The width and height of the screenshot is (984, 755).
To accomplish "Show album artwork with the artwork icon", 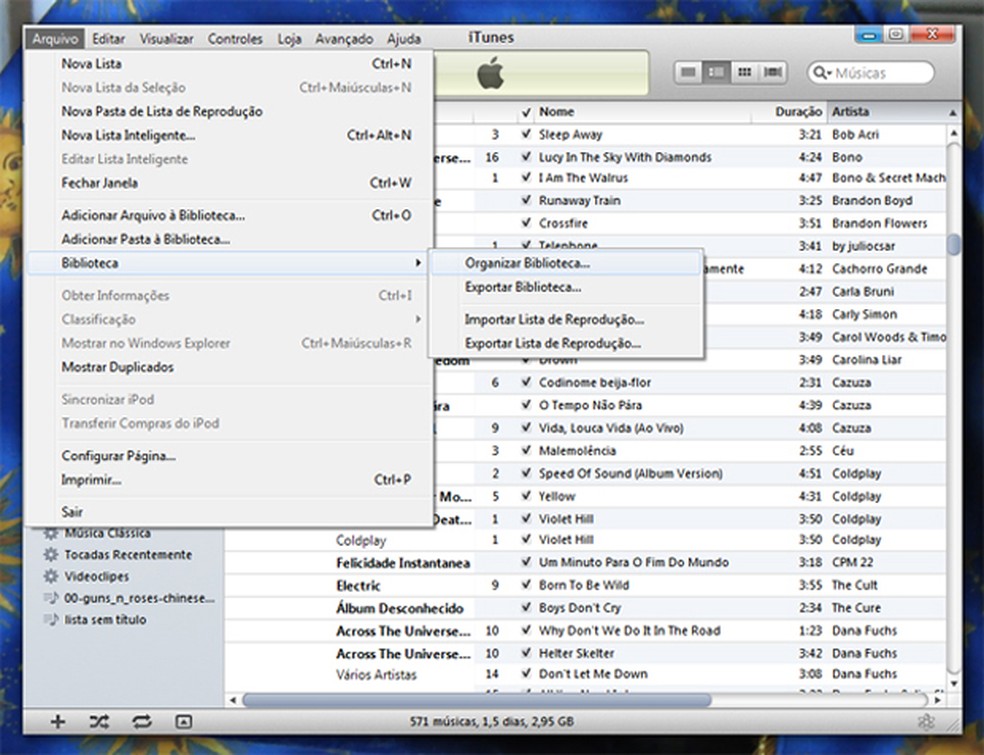I will click(x=183, y=720).
